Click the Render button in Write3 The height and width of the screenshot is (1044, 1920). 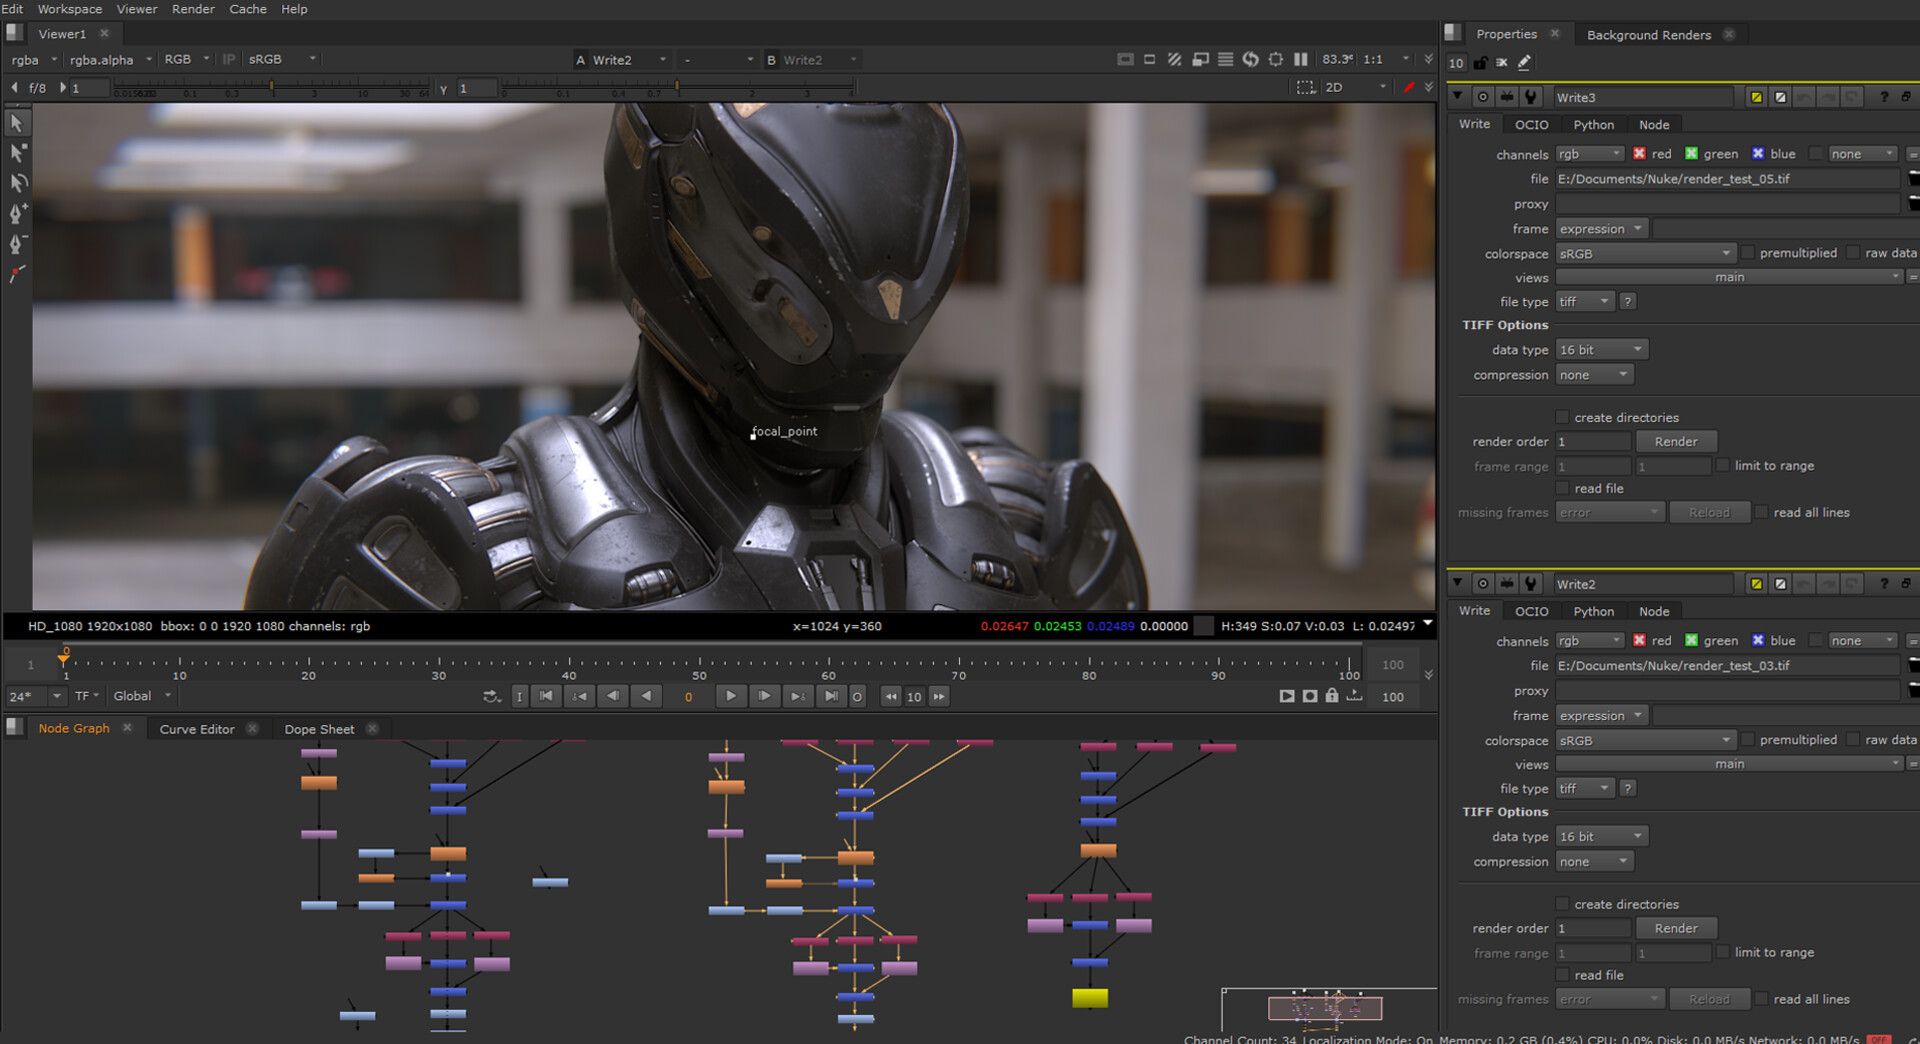tap(1676, 442)
